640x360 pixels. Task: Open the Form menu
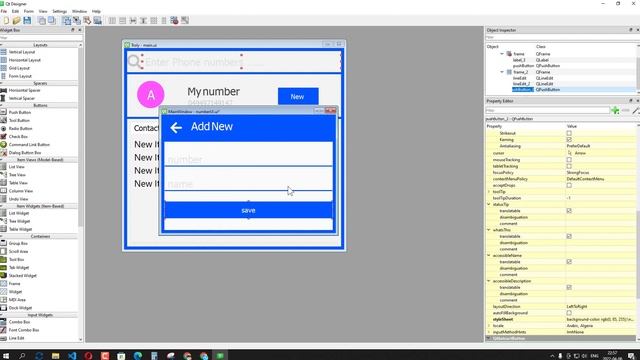29,11
